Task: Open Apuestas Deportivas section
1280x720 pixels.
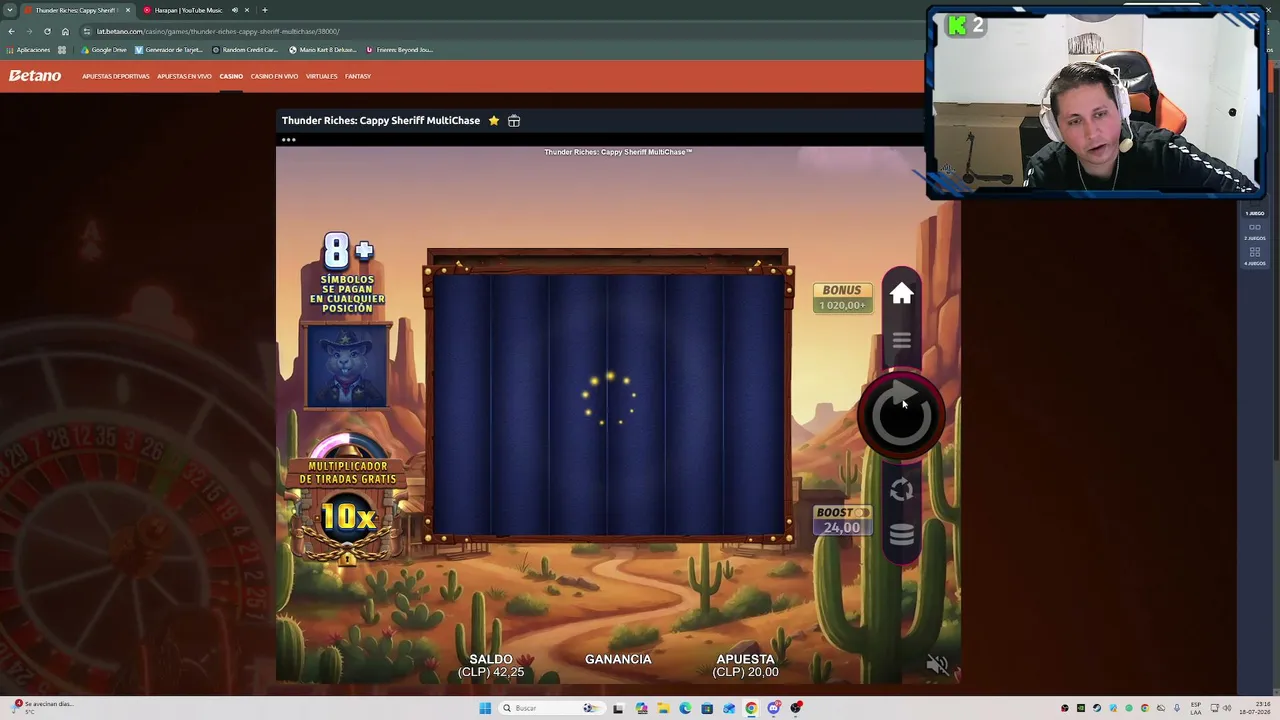Action: pos(116,76)
